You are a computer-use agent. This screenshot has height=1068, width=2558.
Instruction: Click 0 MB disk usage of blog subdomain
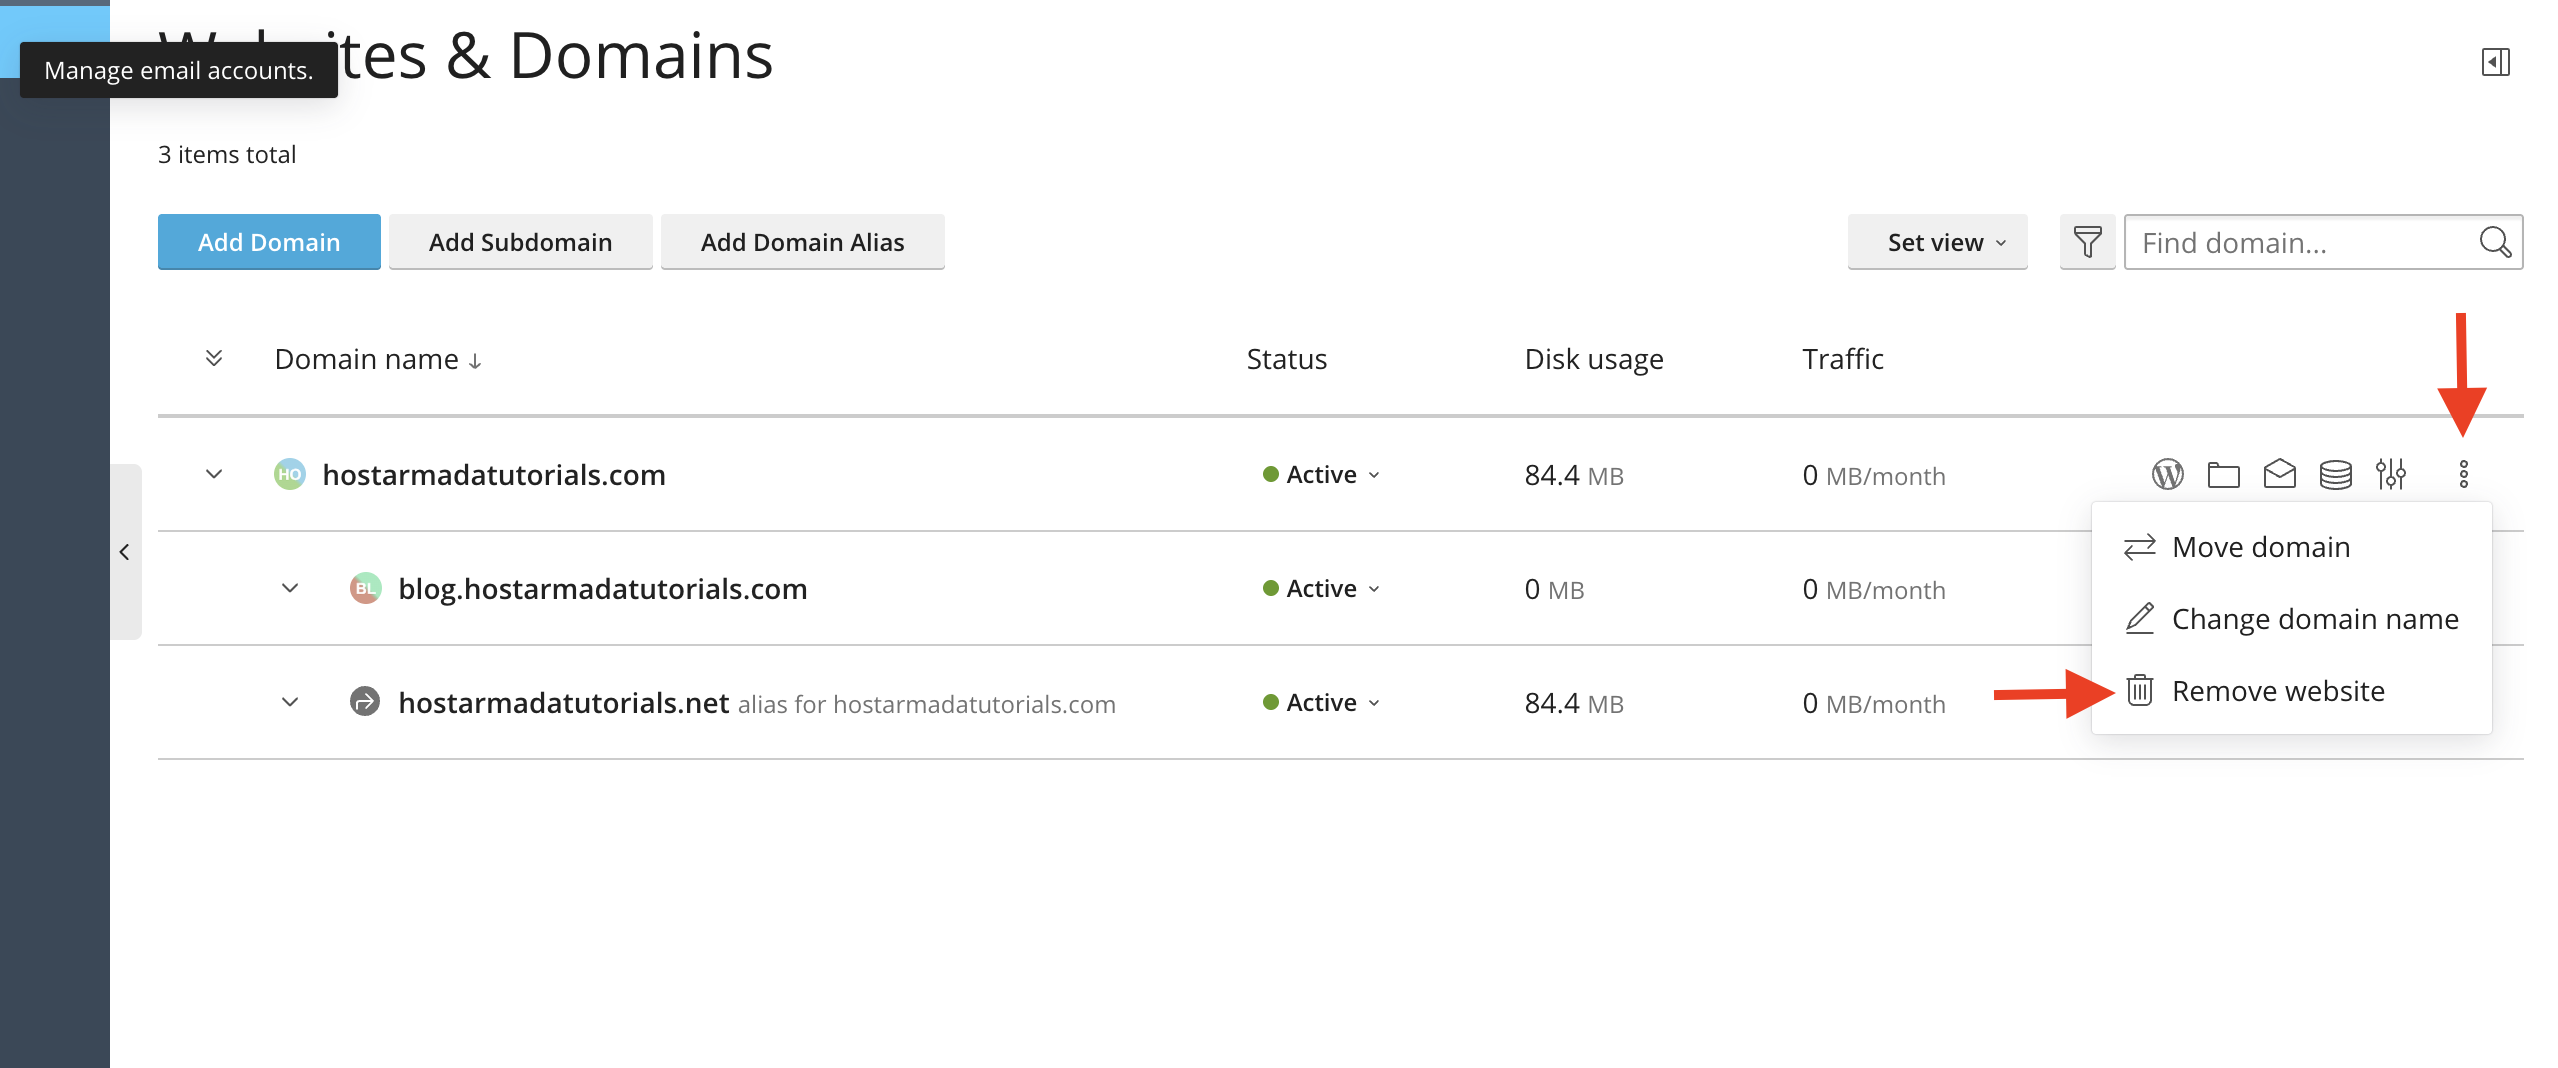1554,590
